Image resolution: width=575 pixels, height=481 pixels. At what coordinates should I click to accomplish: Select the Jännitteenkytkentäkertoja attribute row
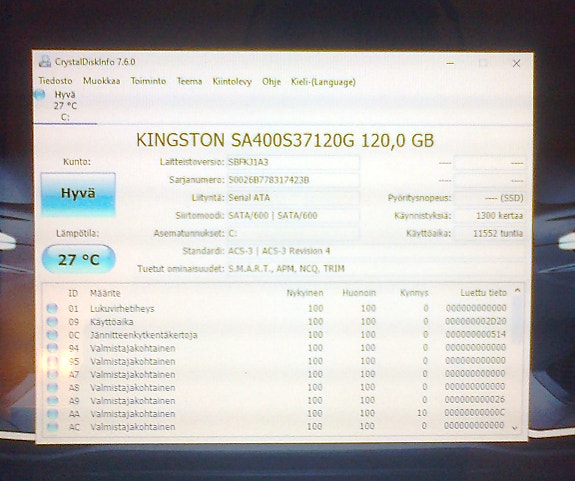click(278, 335)
